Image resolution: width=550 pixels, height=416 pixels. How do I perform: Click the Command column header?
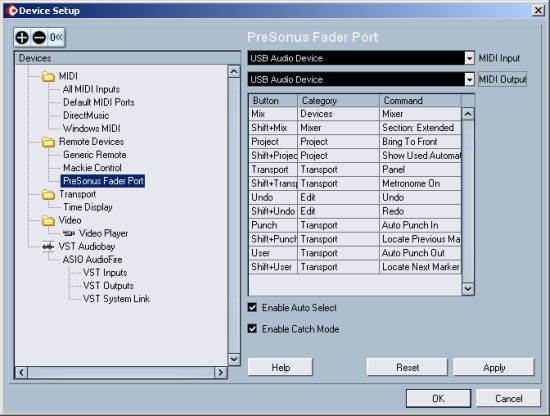[x=420, y=101]
